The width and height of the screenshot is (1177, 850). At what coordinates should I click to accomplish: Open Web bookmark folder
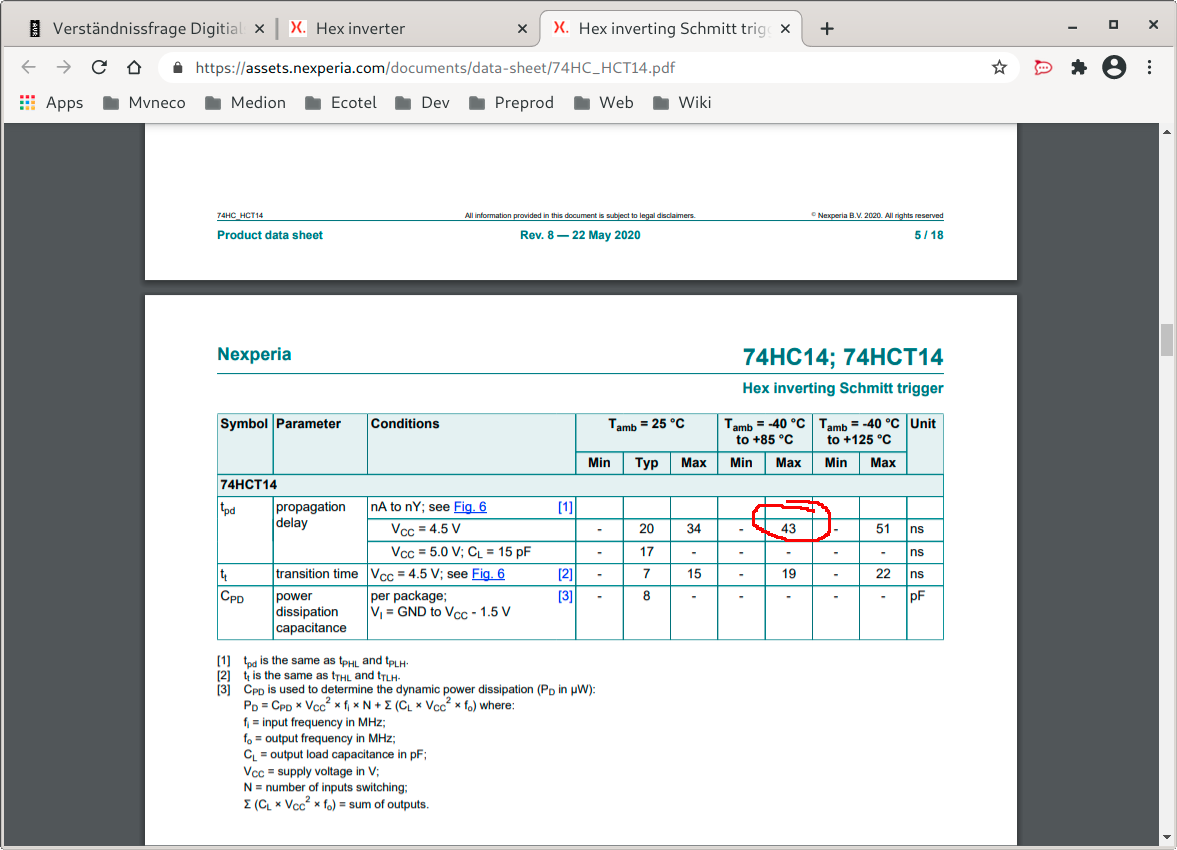[604, 103]
